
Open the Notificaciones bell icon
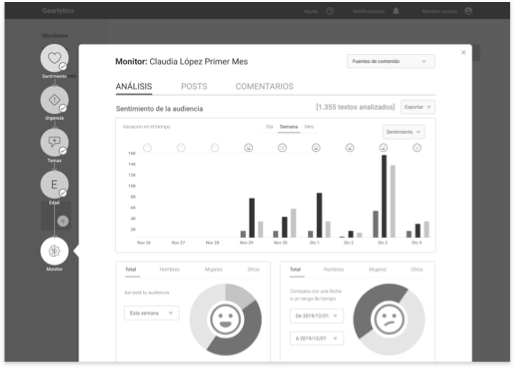[396, 11]
